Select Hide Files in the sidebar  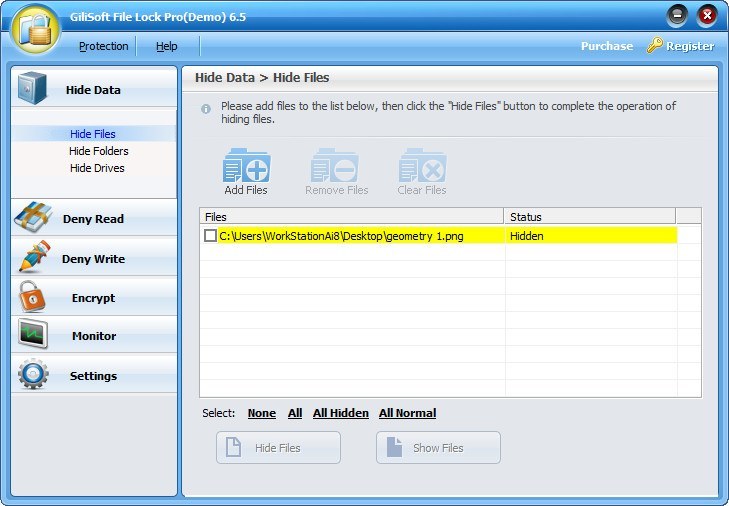click(x=93, y=134)
